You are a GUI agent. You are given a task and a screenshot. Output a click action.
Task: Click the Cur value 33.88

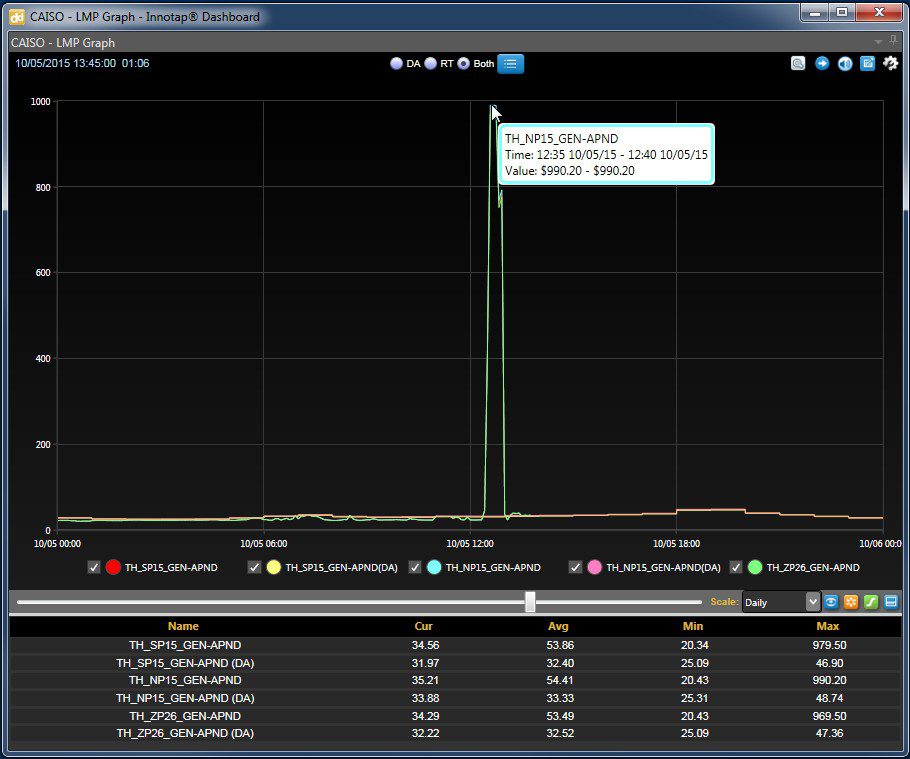tap(425, 698)
